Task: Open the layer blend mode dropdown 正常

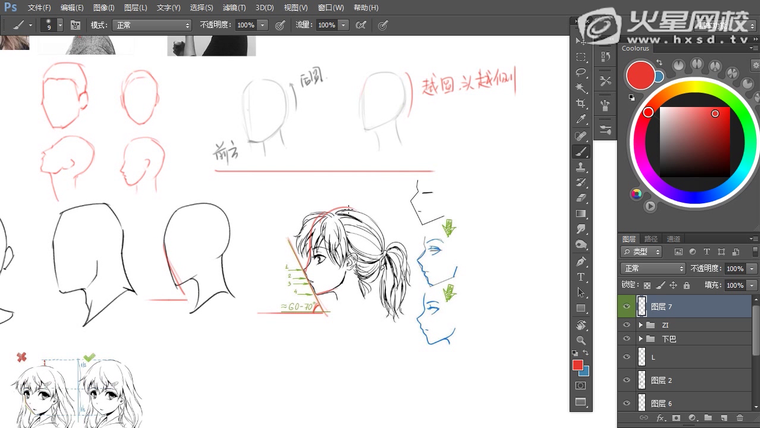Action: pos(653,269)
